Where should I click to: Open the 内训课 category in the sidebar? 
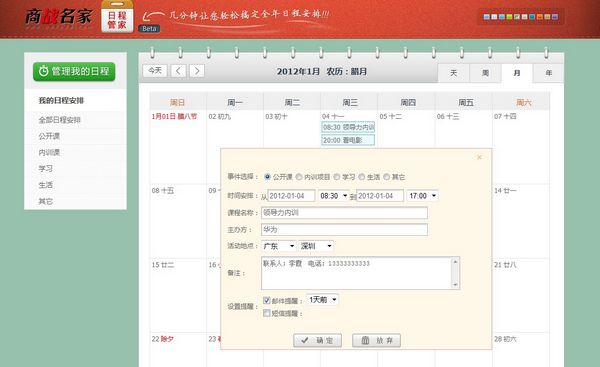pos(49,152)
